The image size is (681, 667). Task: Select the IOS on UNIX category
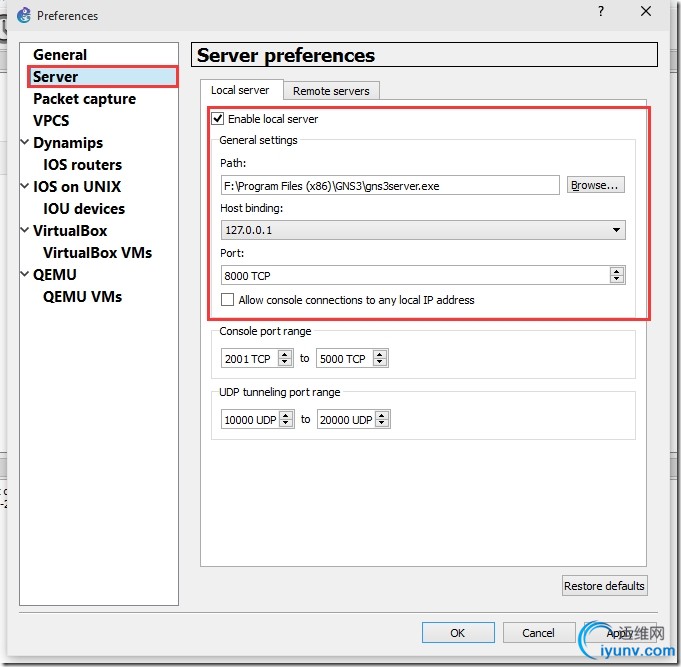(x=77, y=187)
